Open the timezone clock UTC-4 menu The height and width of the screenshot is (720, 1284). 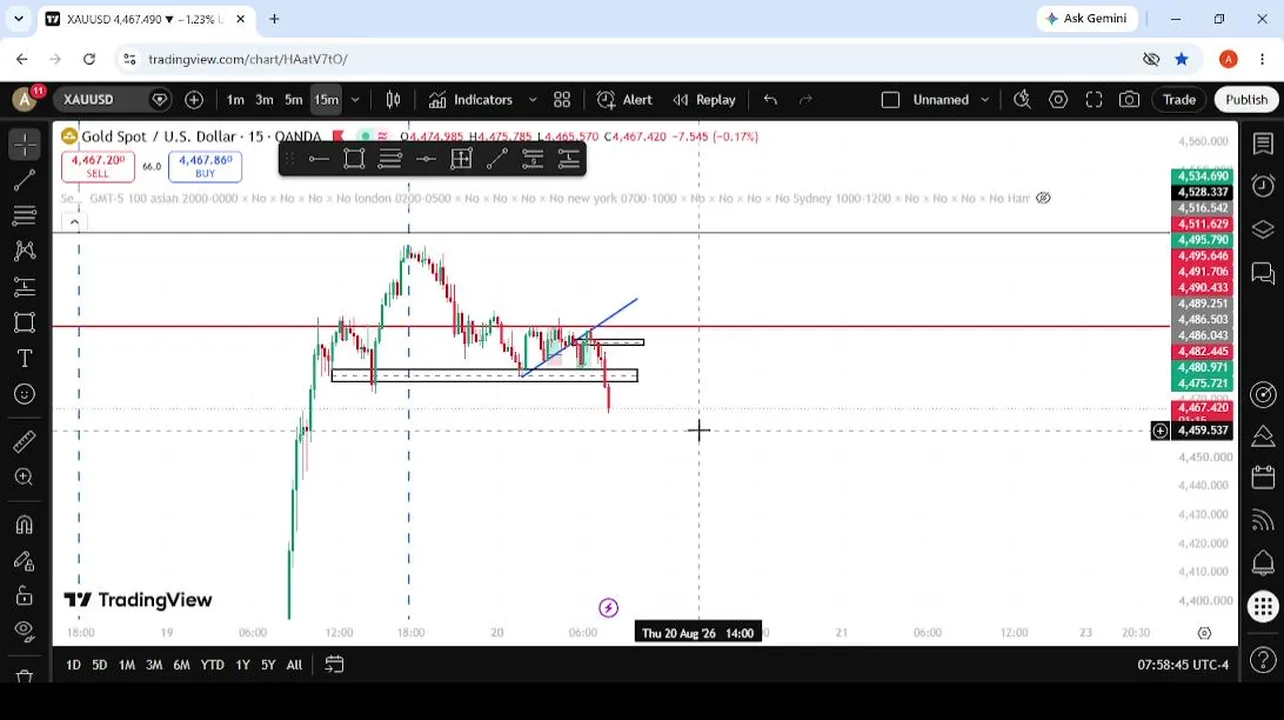(1183, 664)
